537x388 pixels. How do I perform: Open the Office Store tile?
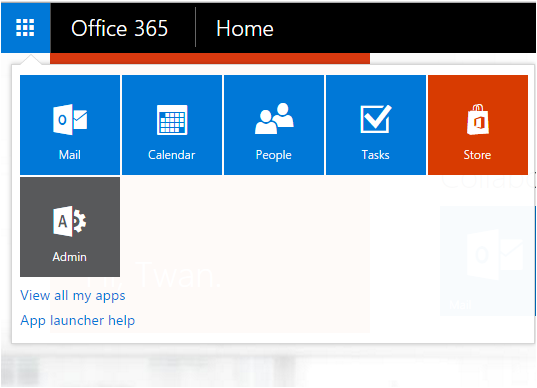[x=478, y=125]
